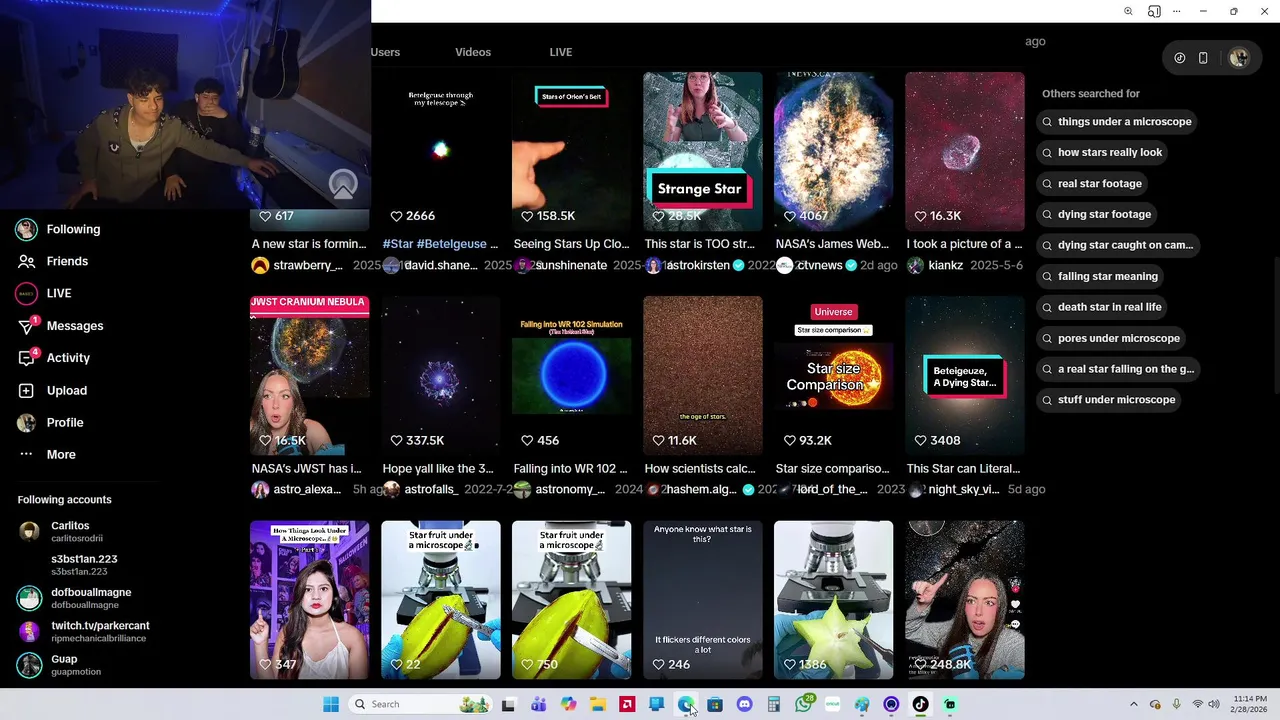1280x720 pixels.
Task: Open the Profile avatar icon in sidebar
Action: coord(27,422)
